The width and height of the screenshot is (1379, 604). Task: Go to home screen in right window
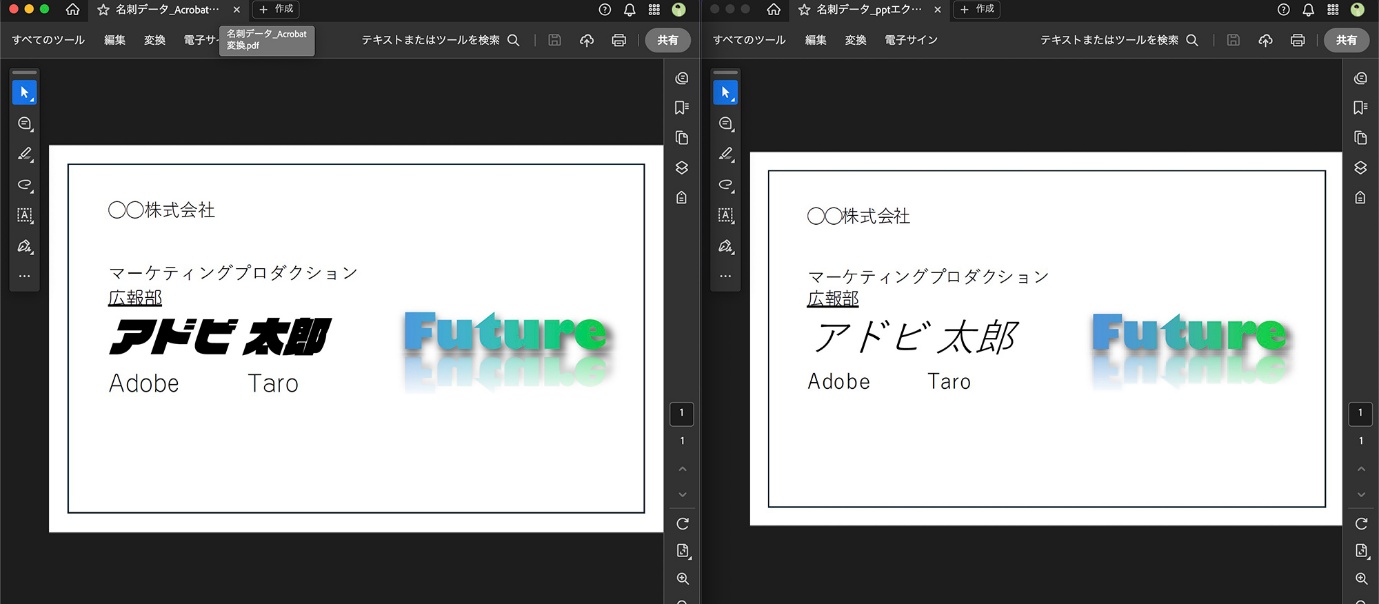click(773, 9)
